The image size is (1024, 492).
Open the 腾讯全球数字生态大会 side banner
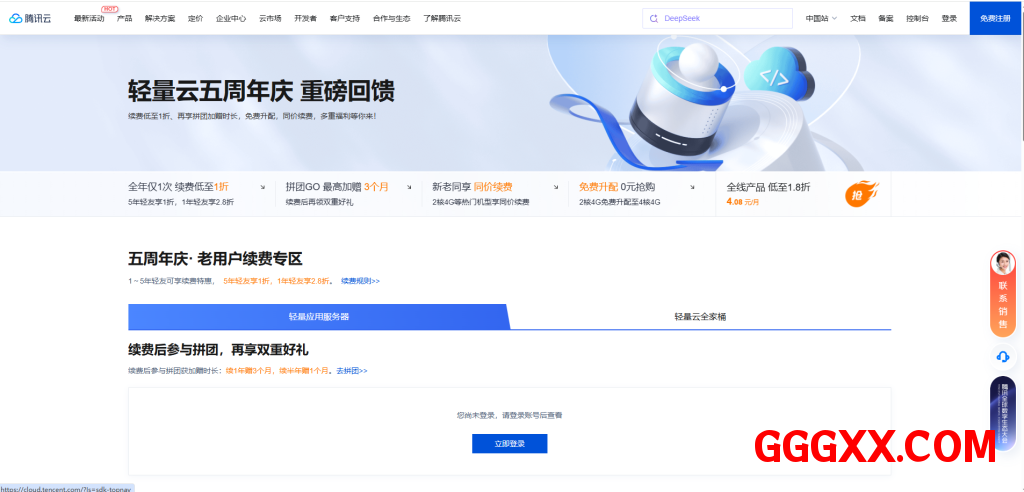coord(1003,412)
